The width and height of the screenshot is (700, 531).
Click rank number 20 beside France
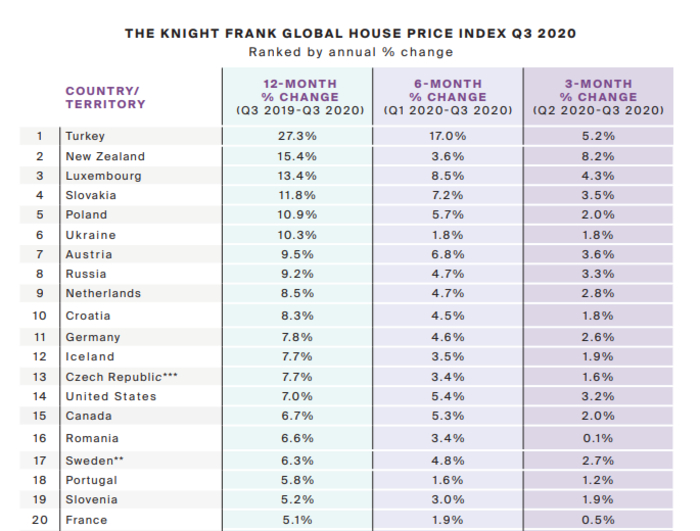(41, 520)
